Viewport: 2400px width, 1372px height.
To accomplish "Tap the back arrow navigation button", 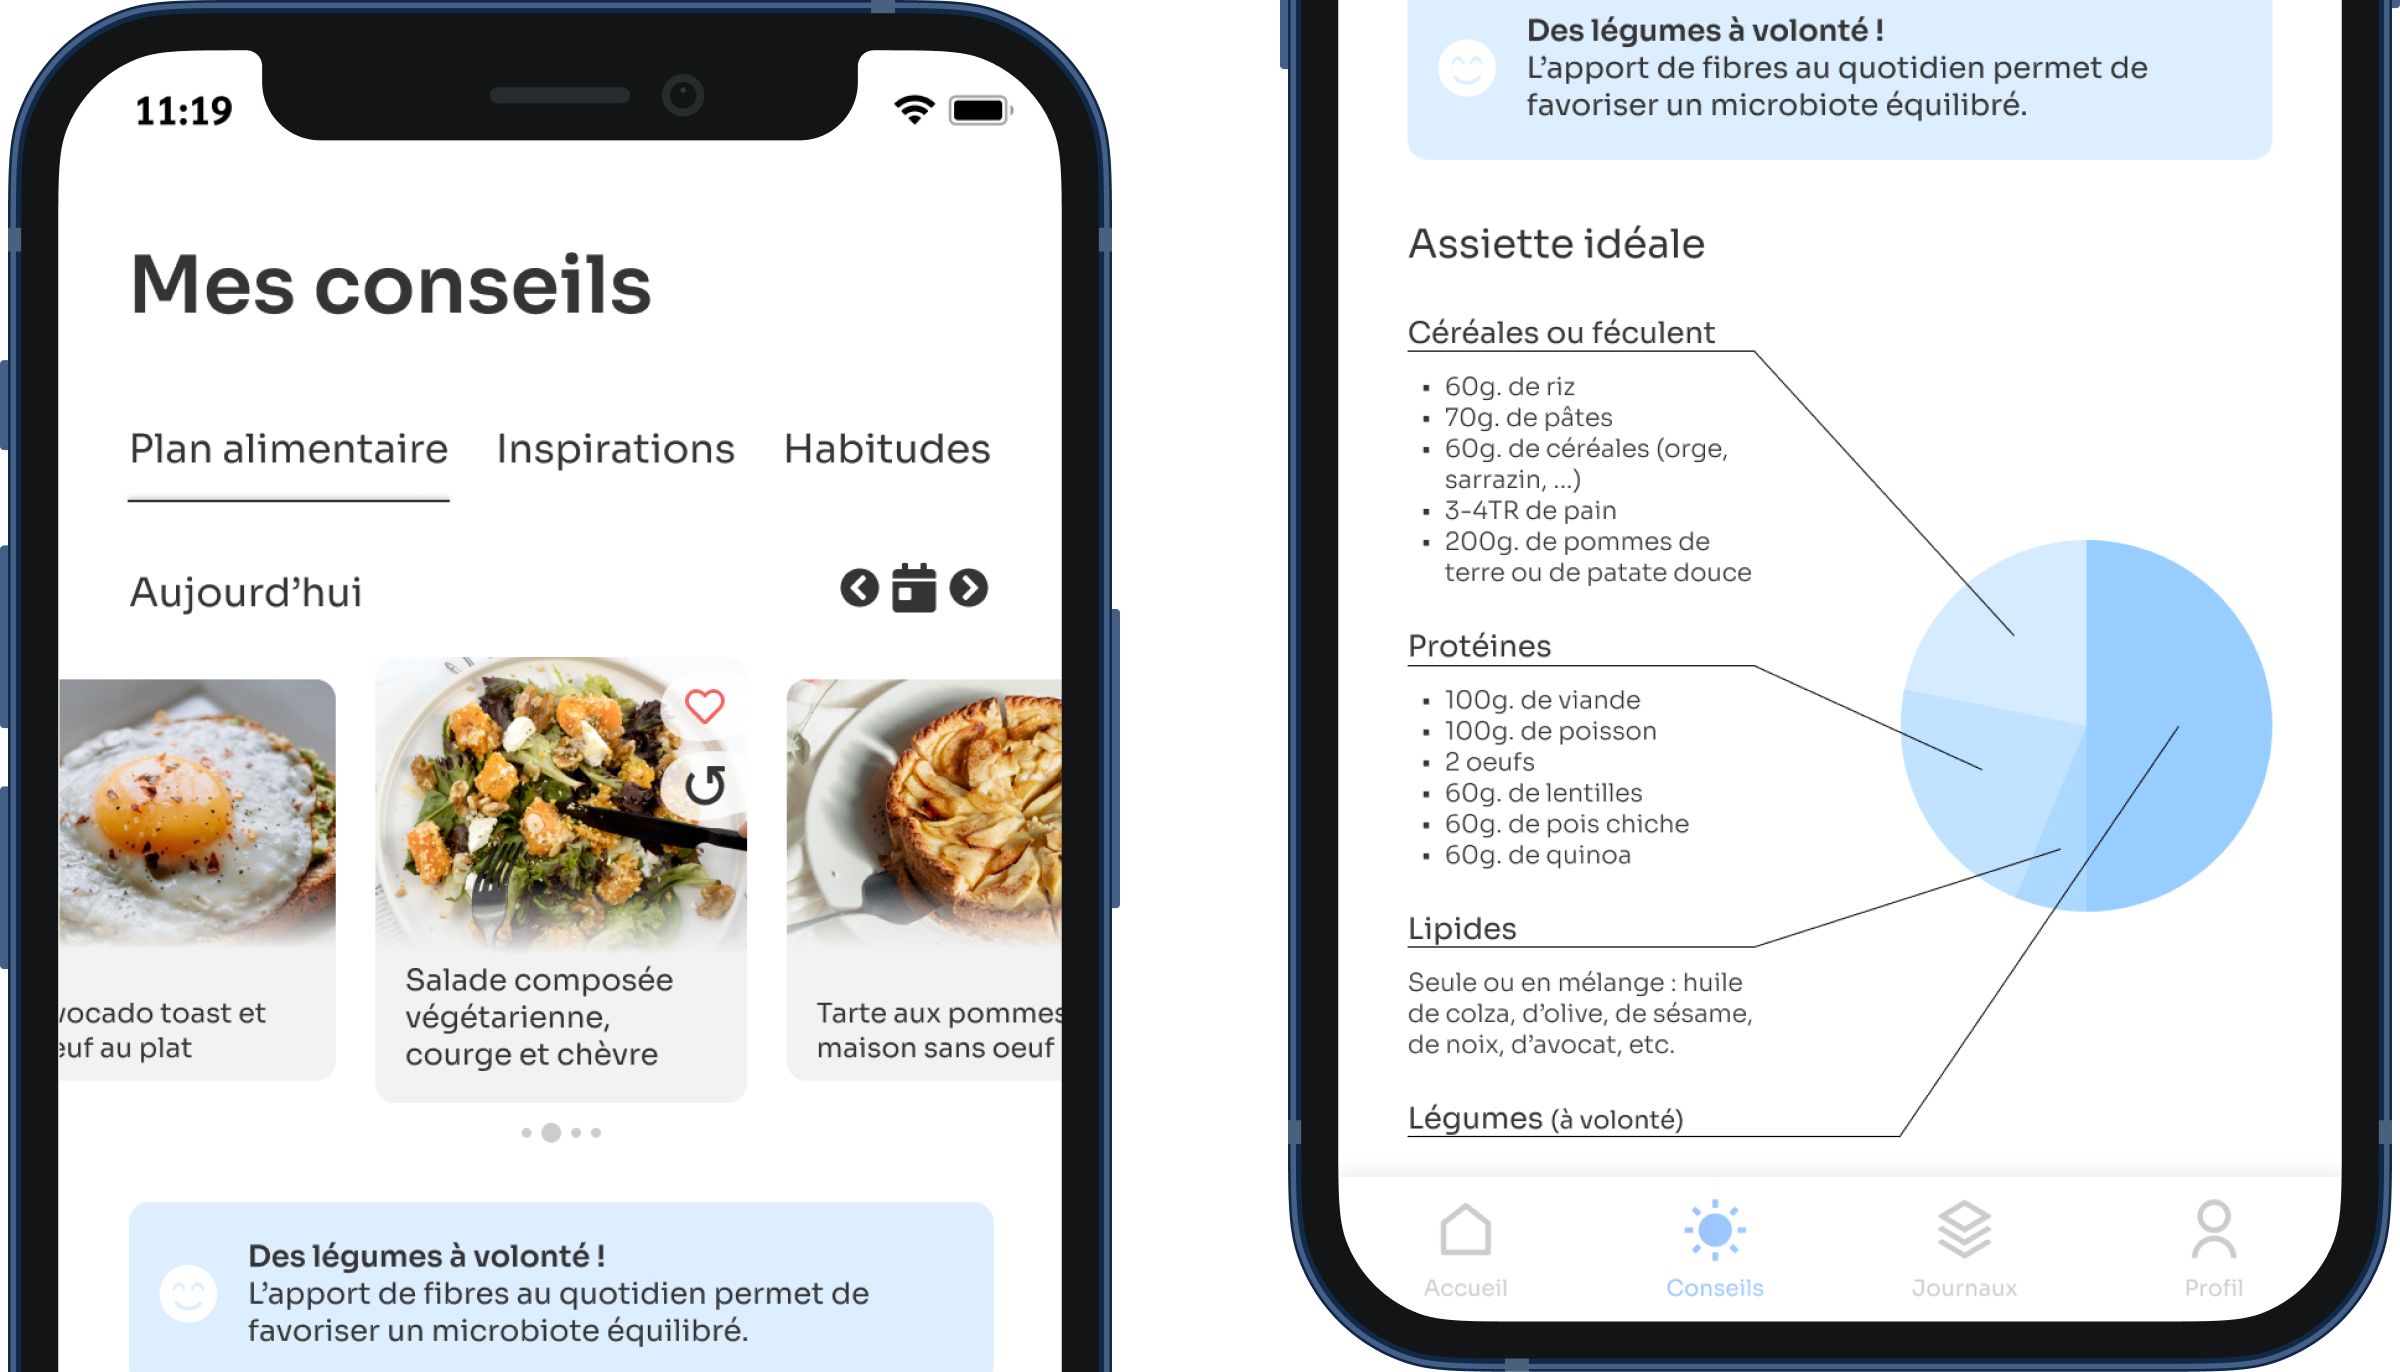I will tap(854, 589).
